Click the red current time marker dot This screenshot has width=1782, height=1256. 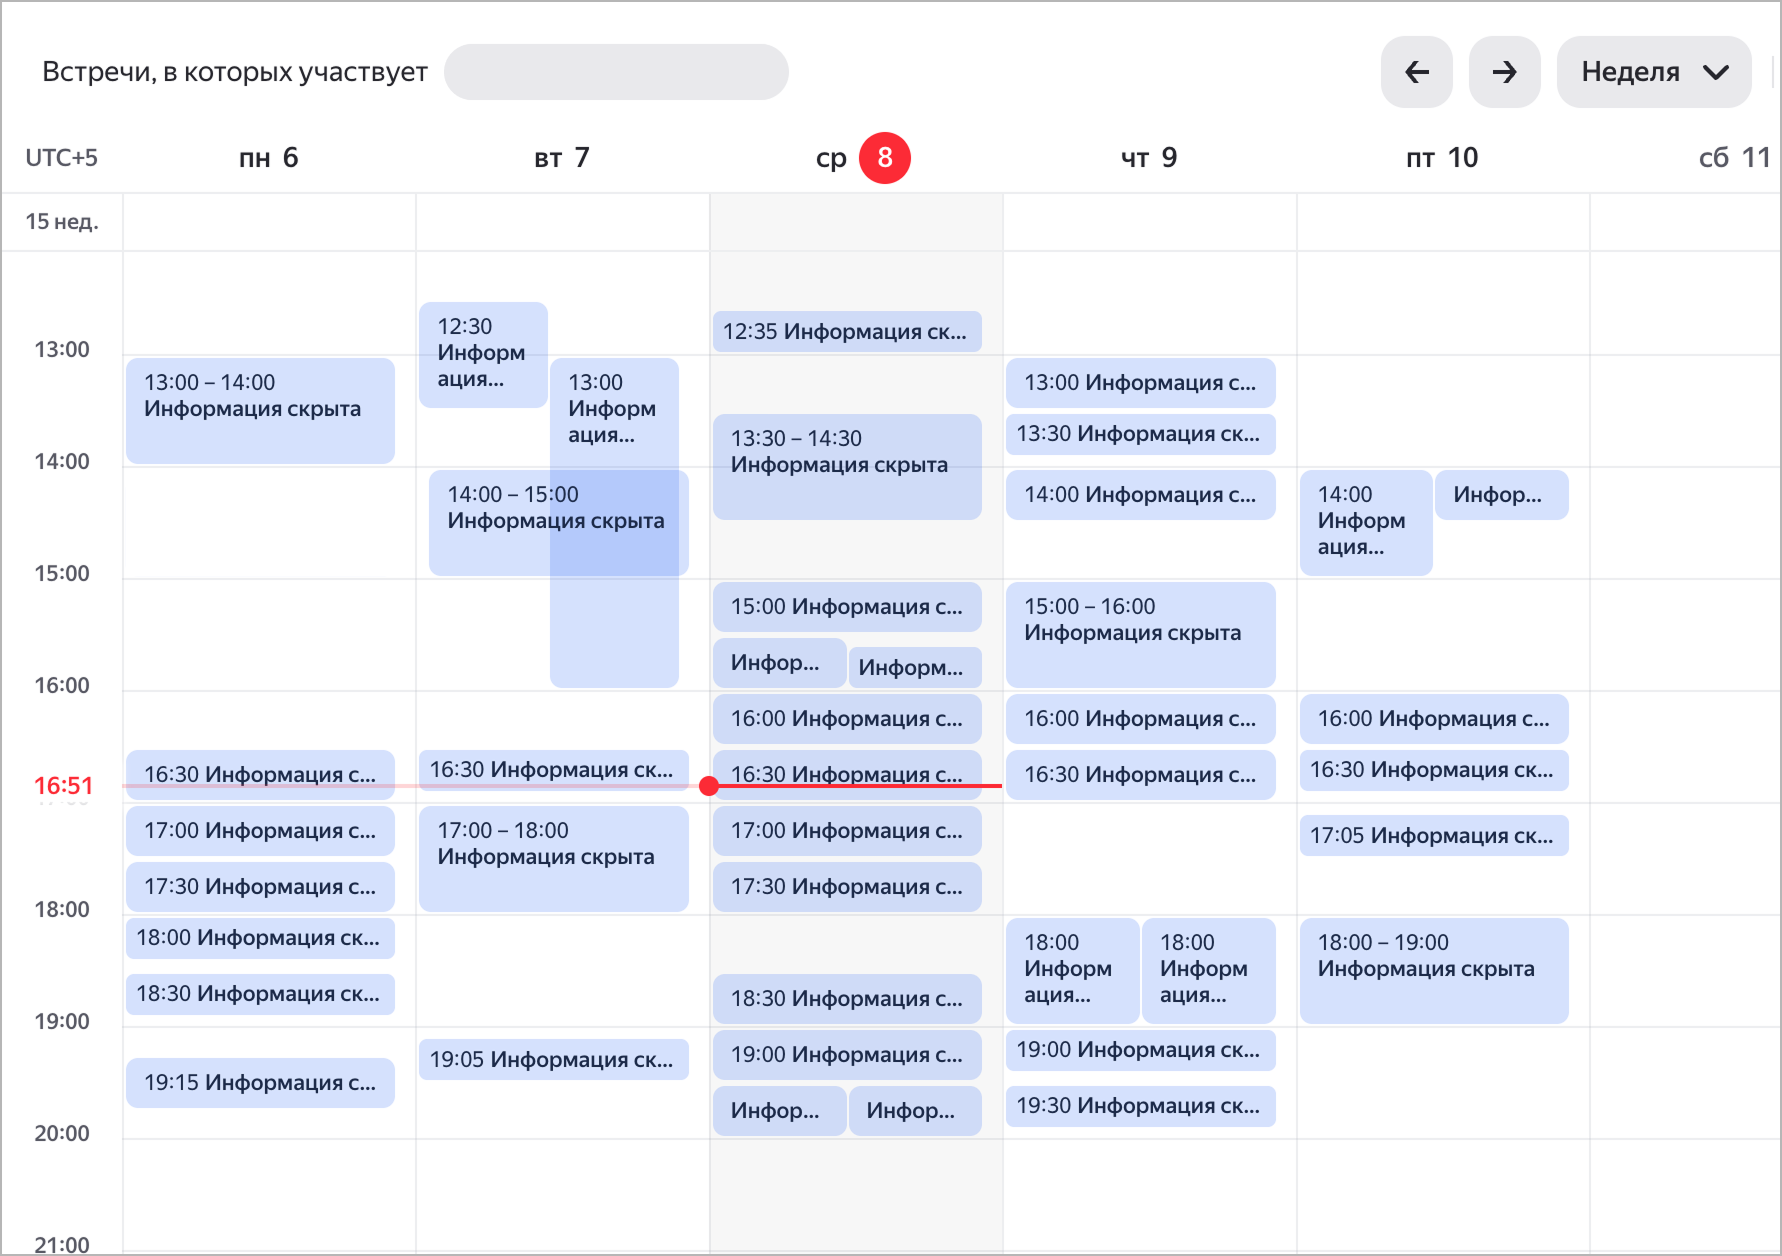[709, 786]
